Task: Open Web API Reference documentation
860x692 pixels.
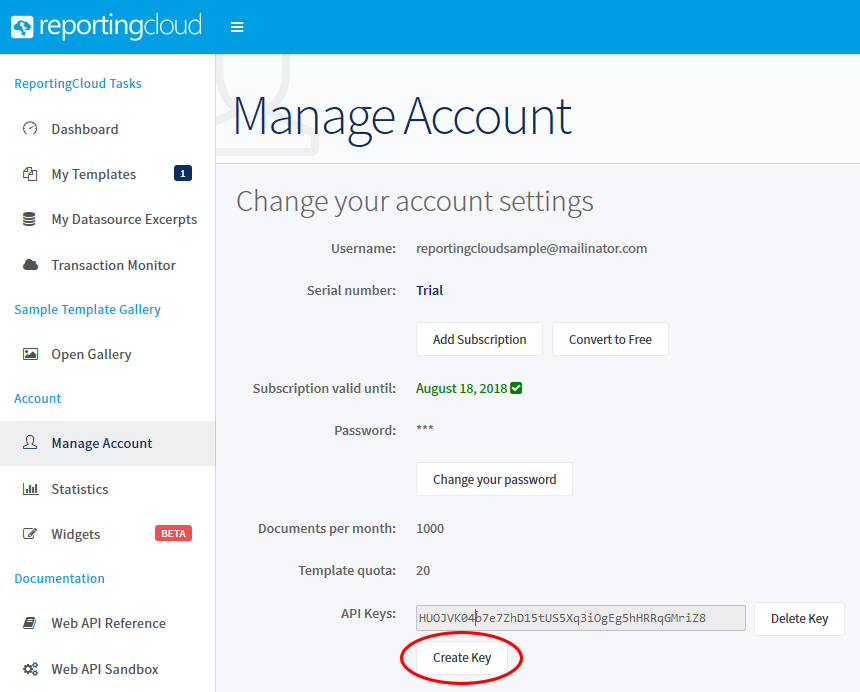Action: 108,623
